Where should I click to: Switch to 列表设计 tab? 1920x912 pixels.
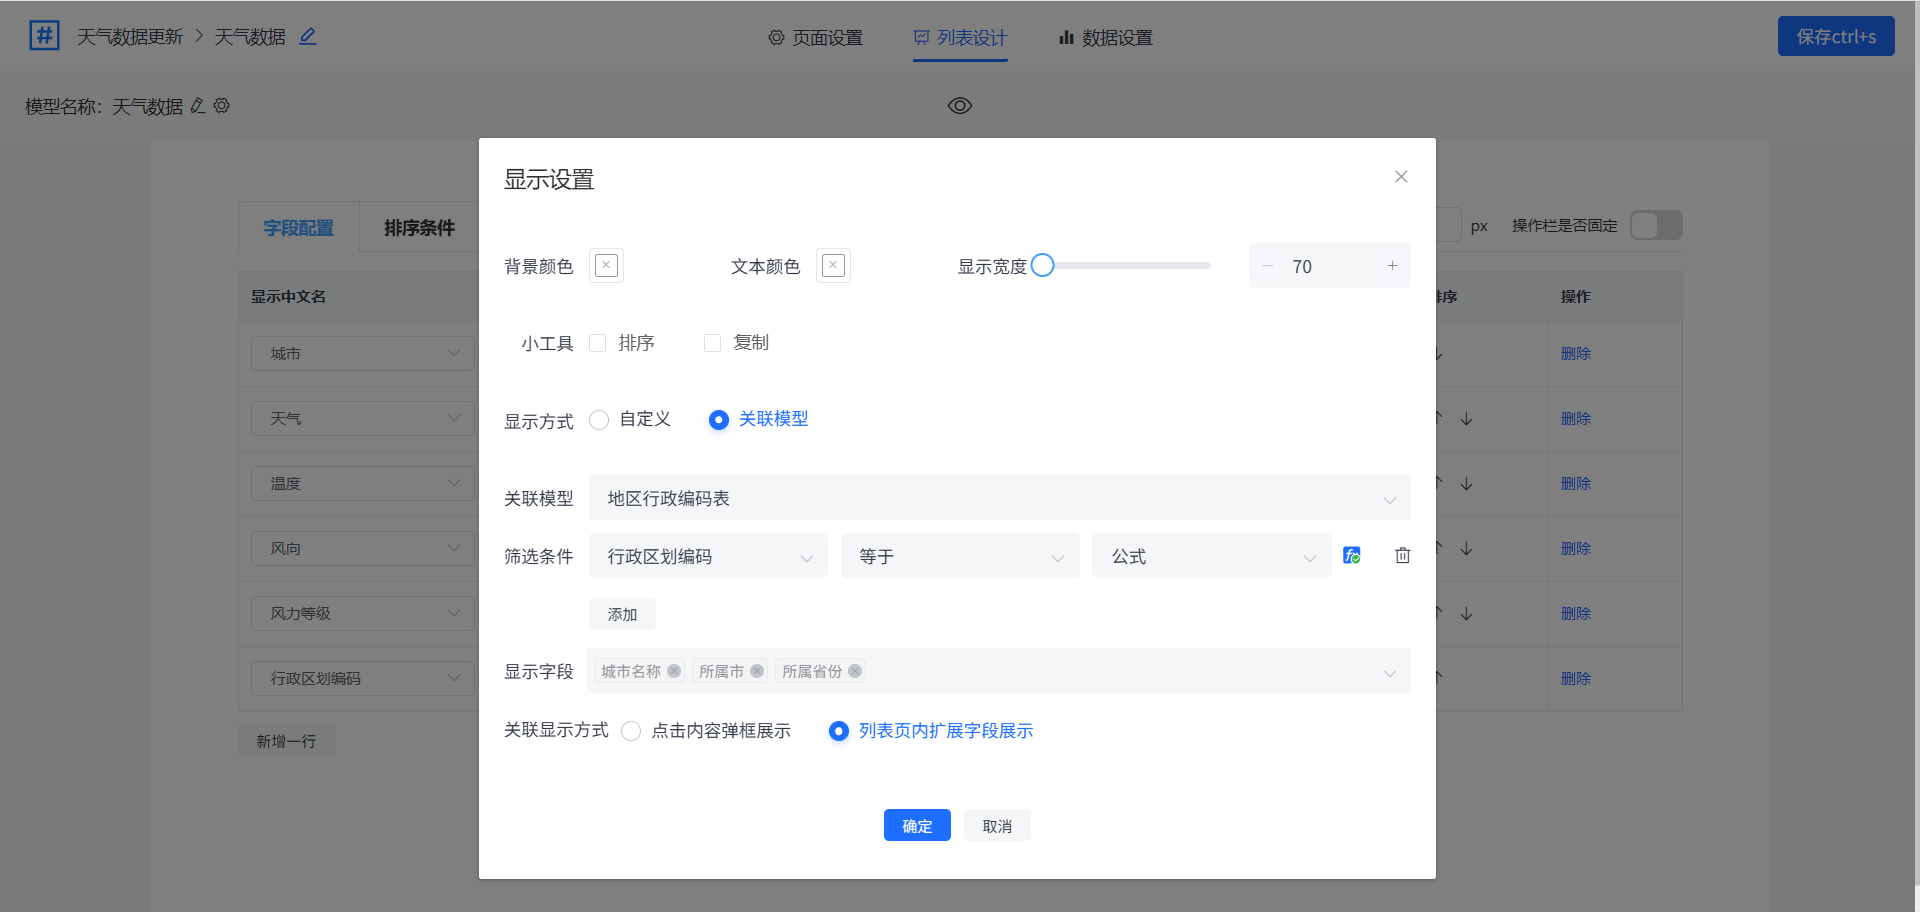pos(960,38)
